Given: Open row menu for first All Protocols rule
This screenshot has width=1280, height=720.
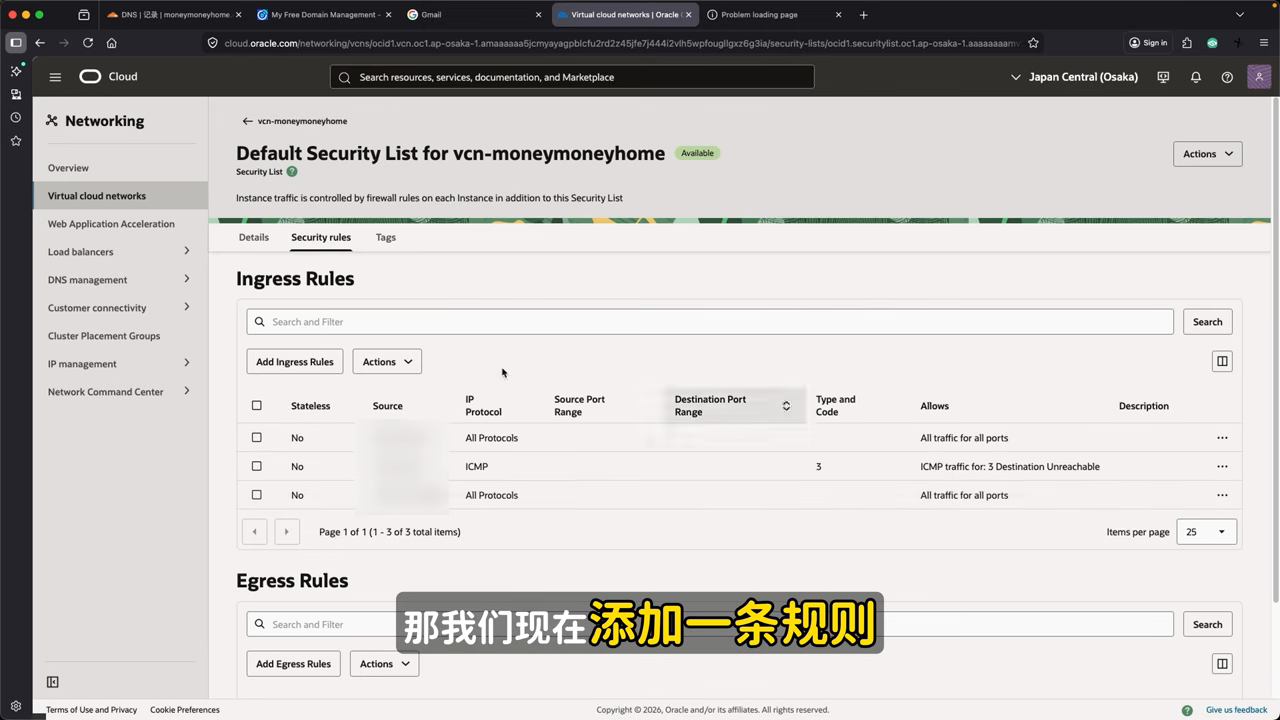Looking at the screenshot, I should pyautogui.click(x=1222, y=438).
